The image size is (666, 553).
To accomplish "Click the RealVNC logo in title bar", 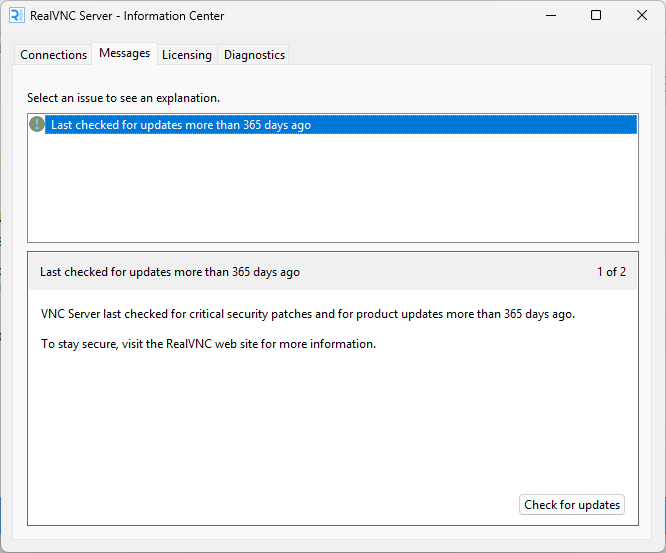I will click(x=17, y=16).
